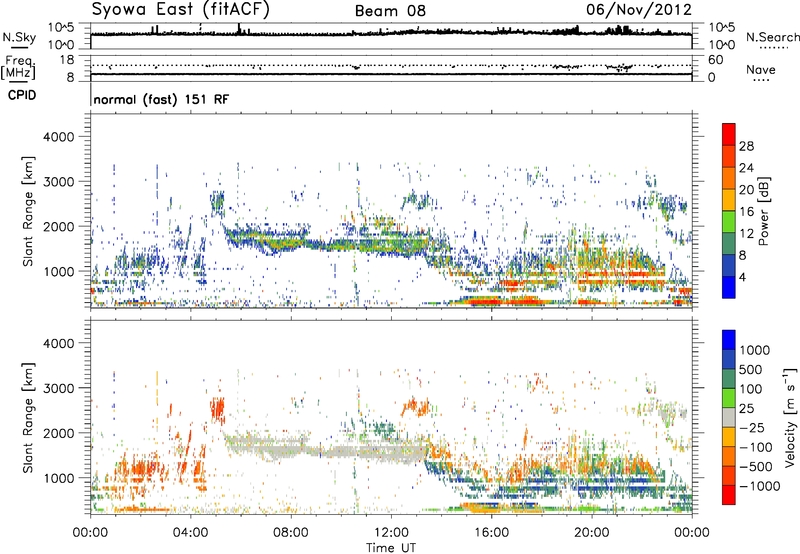Click the "-100" velocity colorbar label

click(756, 447)
